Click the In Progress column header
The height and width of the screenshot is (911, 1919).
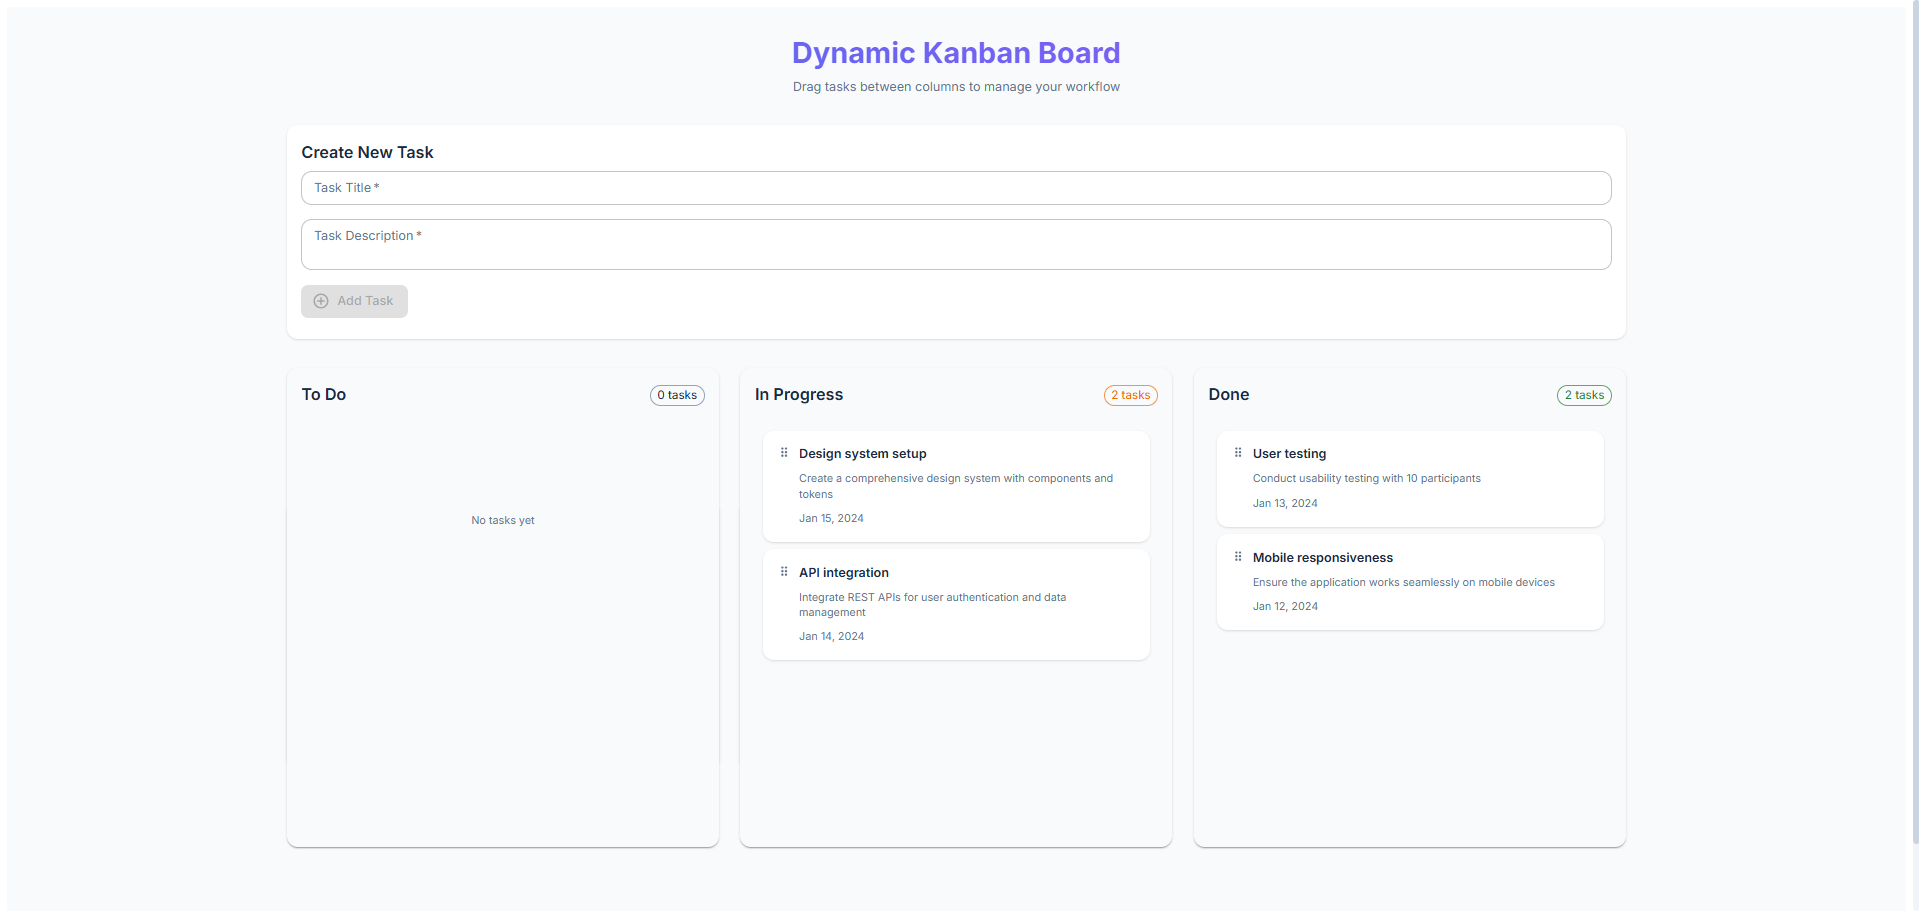pos(798,394)
